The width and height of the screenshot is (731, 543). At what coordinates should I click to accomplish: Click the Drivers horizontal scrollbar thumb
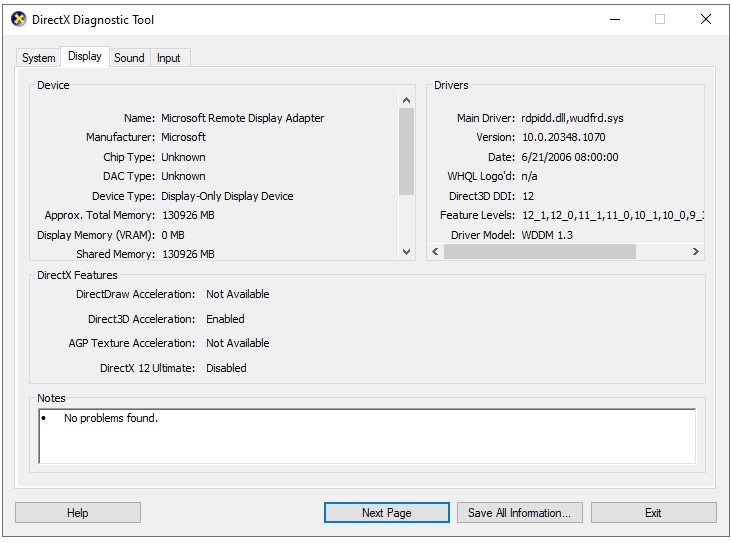coord(539,252)
